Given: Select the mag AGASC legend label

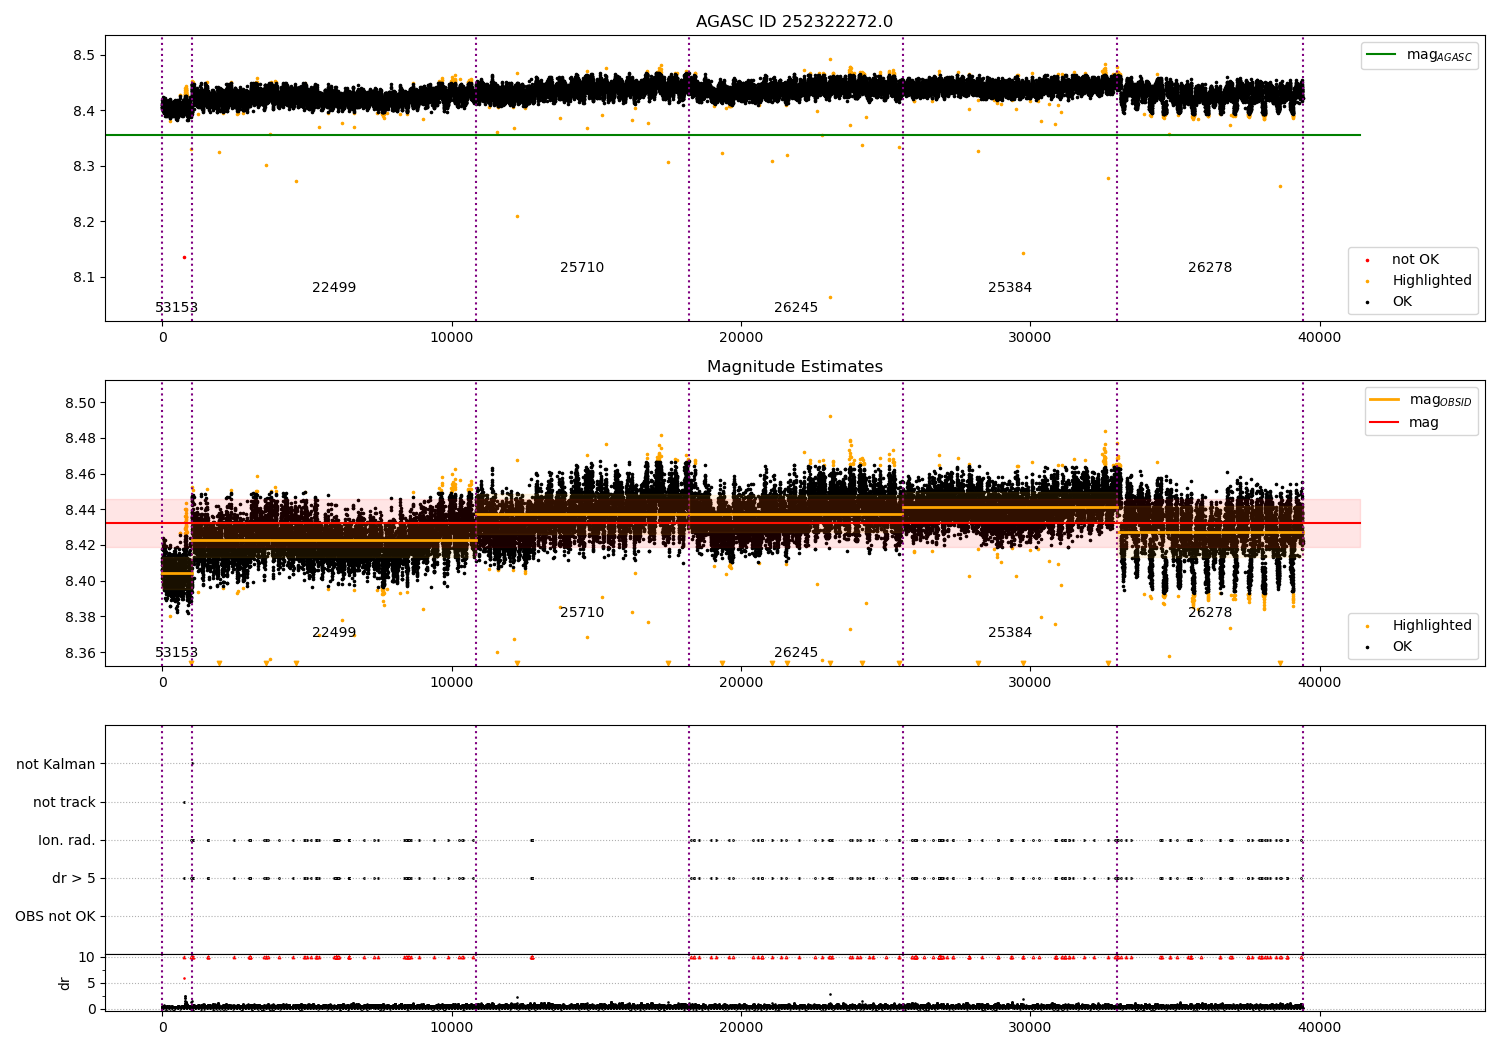Looking at the screenshot, I should pyautogui.click(x=1439, y=56).
